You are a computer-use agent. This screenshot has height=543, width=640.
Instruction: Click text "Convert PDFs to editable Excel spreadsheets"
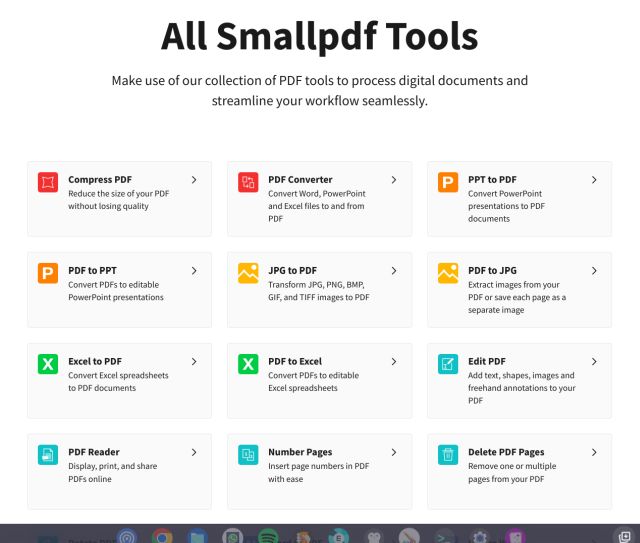pos(313,382)
